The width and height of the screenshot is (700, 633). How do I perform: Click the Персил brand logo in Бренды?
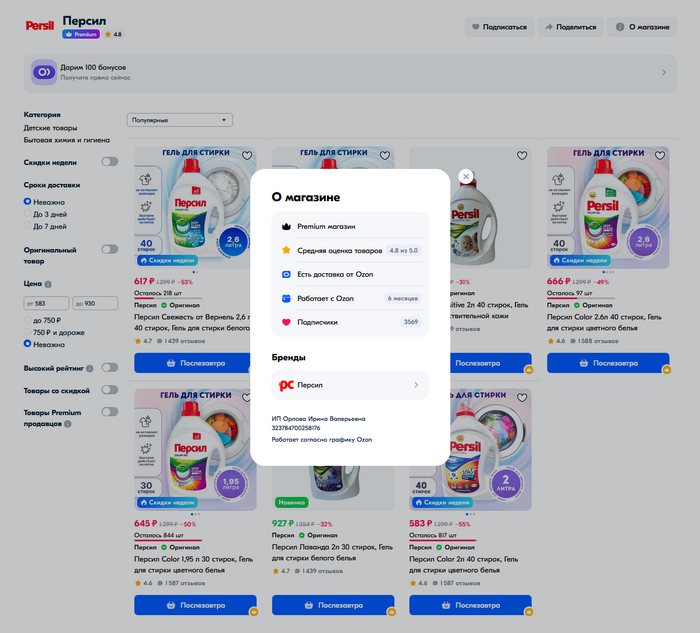coord(286,385)
